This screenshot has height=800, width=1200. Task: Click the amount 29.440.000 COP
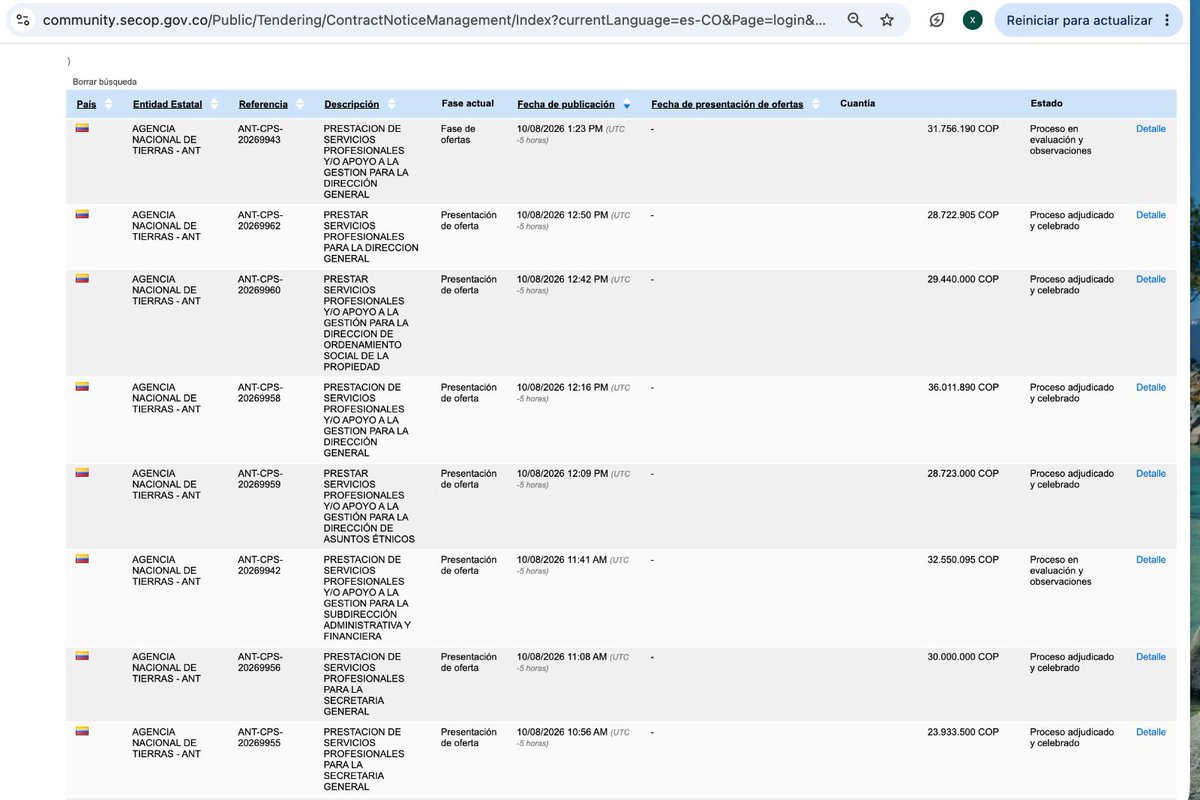(x=963, y=279)
